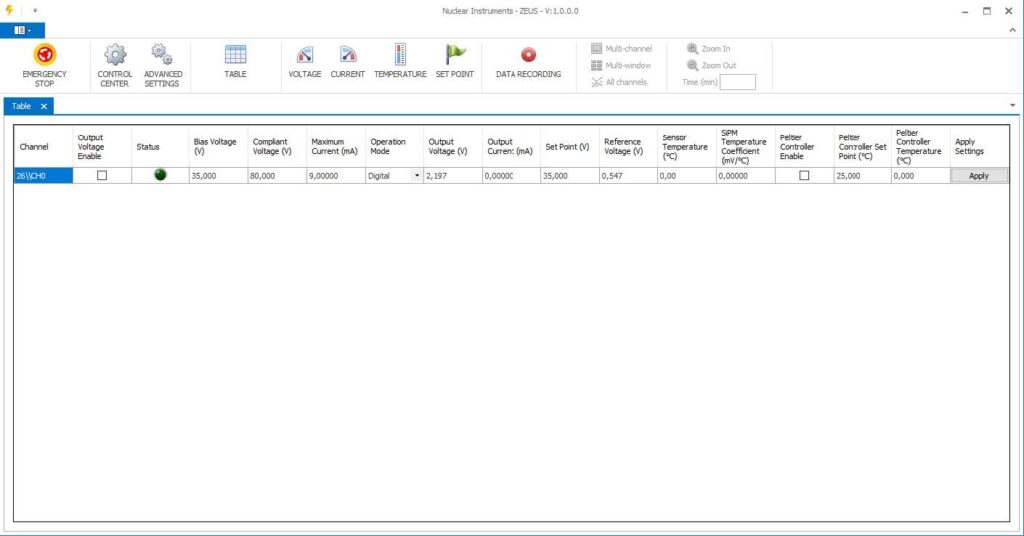Click Maximum Current cell 9,00000
Viewport: 1024px width, 536px height.
coord(336,176)
